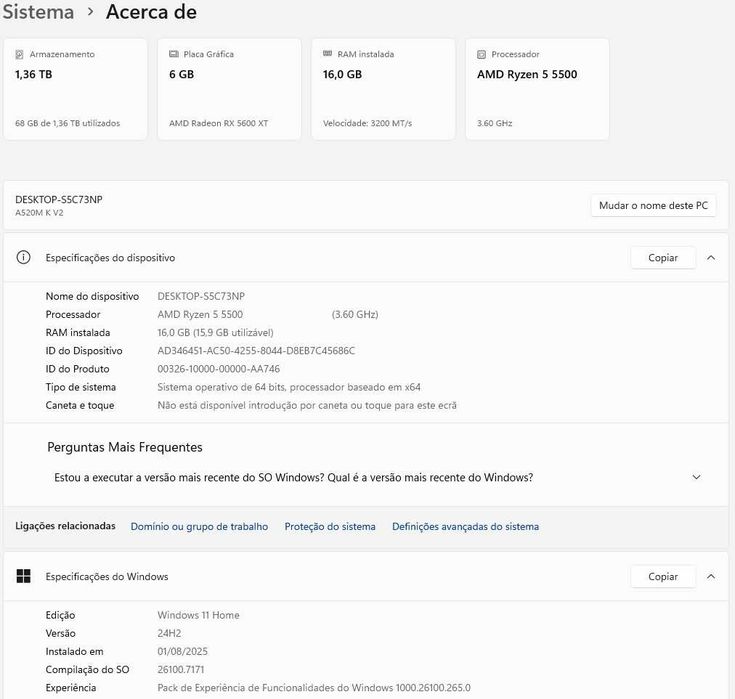Copy the Windows specifications
Screen dimensions: 735x699
coord(663,576)
